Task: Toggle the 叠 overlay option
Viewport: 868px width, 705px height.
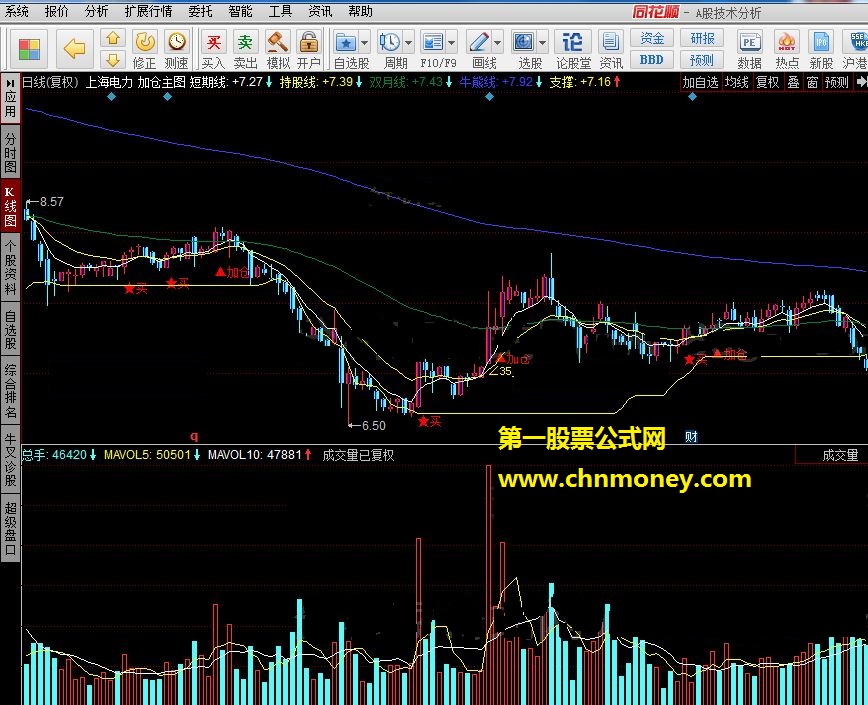Action: tap(793, 82)
